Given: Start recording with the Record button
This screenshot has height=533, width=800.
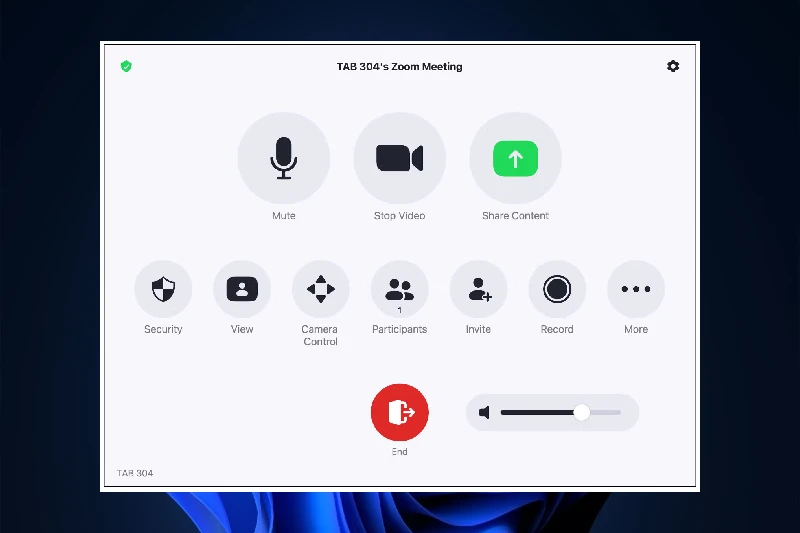Looking at the screenshot, I should [x=557, y=289].
